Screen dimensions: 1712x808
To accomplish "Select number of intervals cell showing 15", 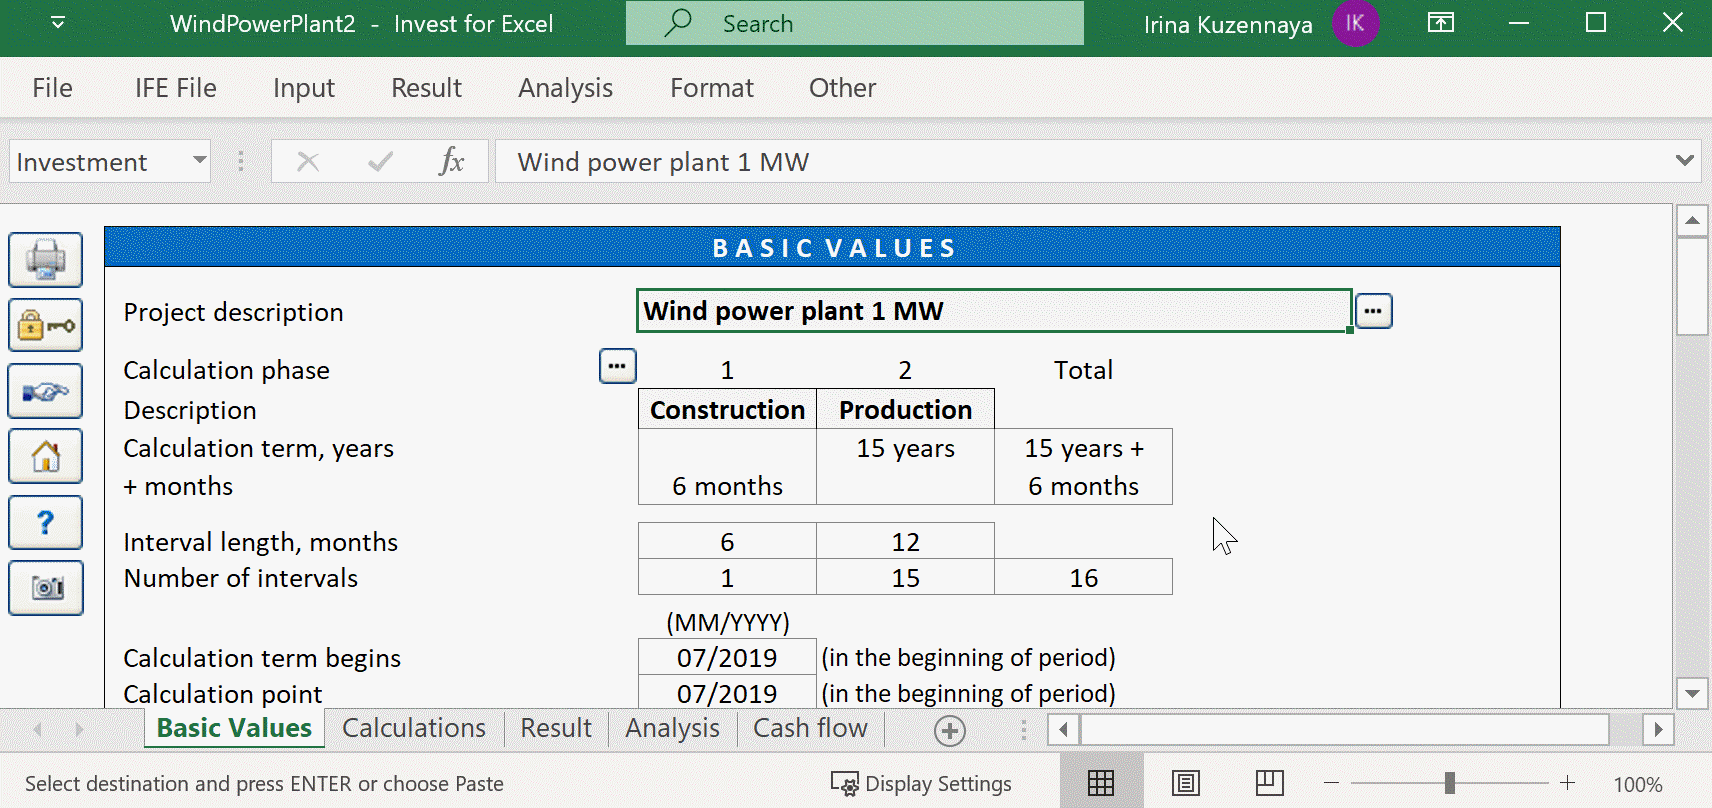I will tap(905, 577).
